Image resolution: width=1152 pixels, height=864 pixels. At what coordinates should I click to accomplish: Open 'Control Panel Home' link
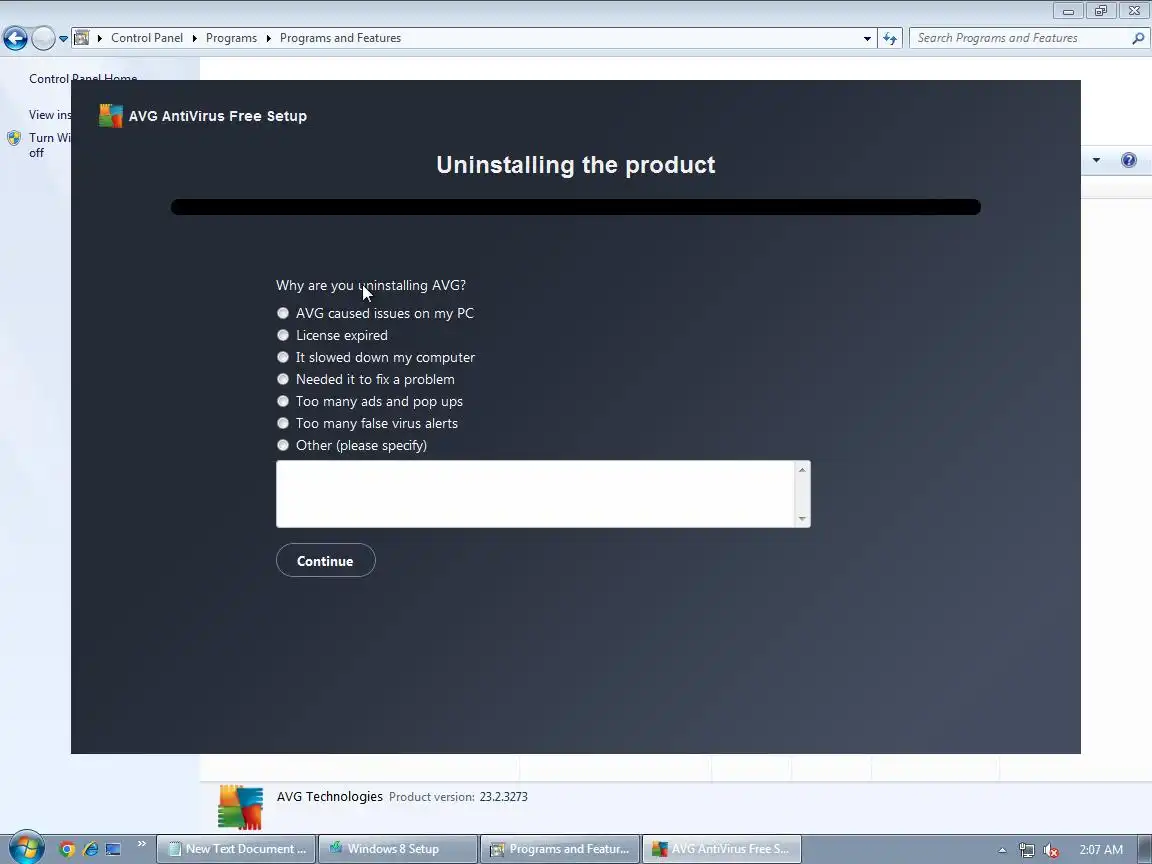tap(83, 79)
